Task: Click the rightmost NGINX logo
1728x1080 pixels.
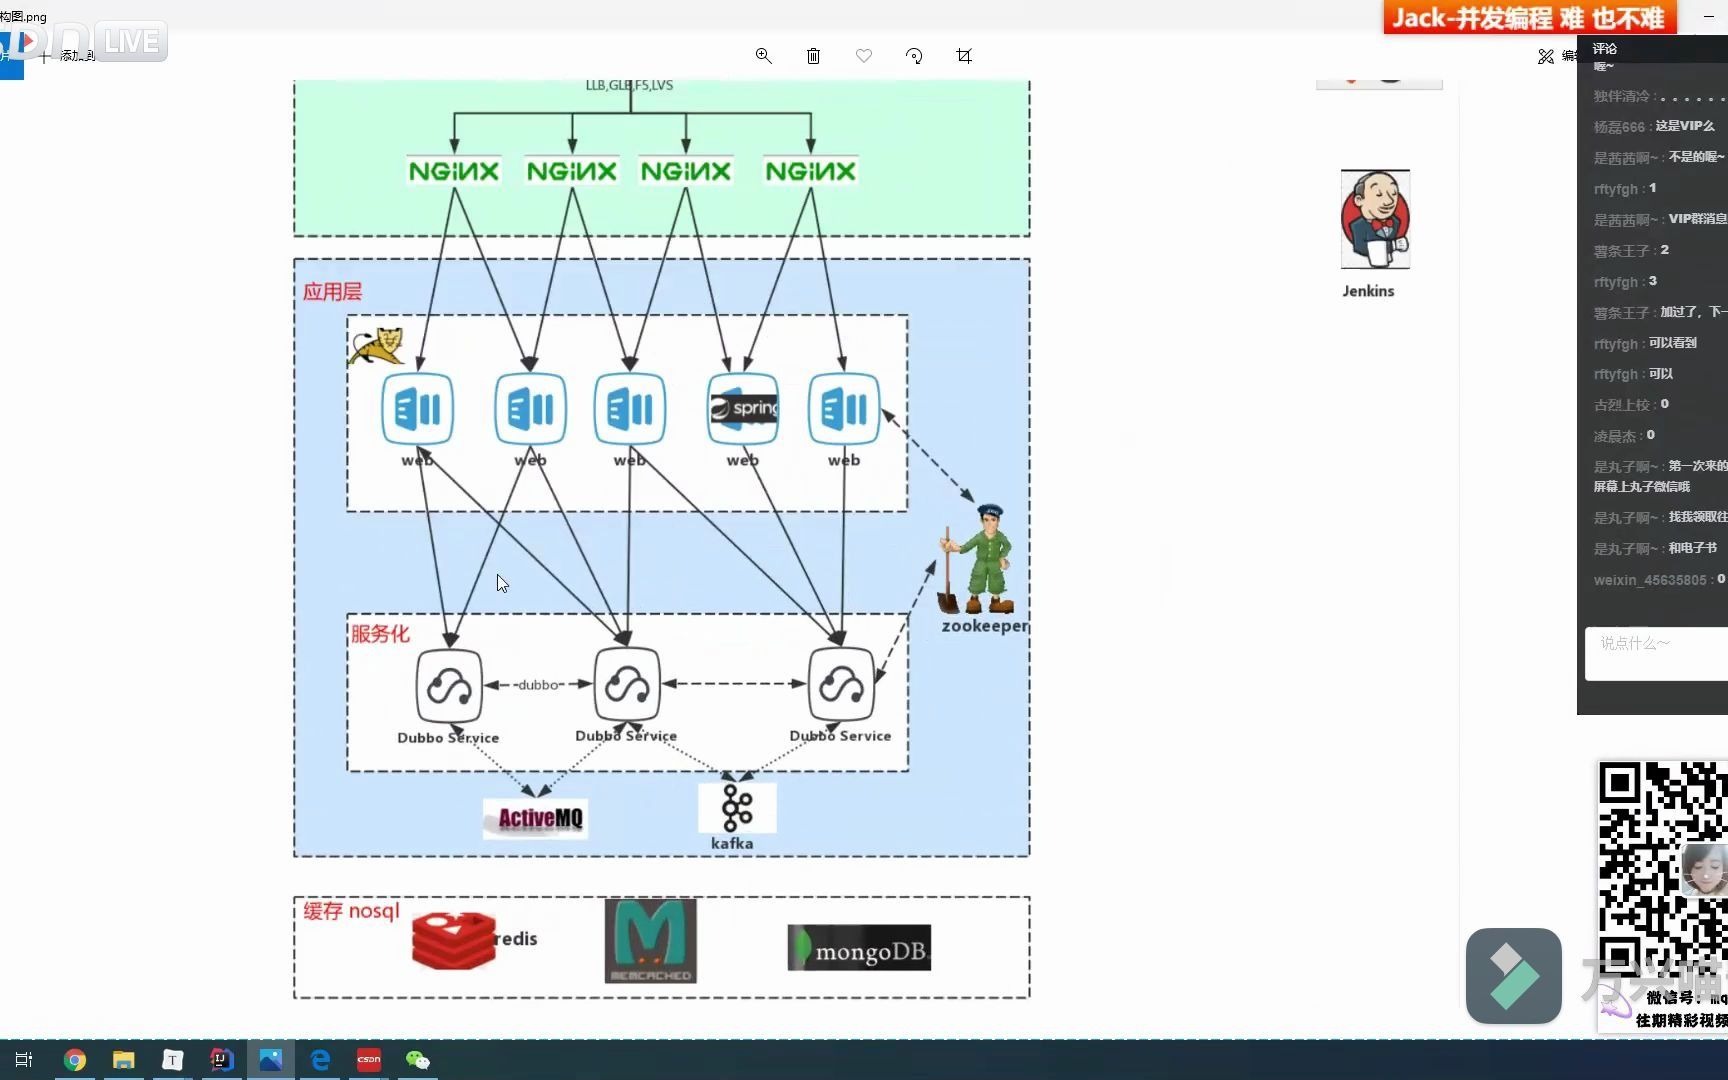Action: coord(811,171)
